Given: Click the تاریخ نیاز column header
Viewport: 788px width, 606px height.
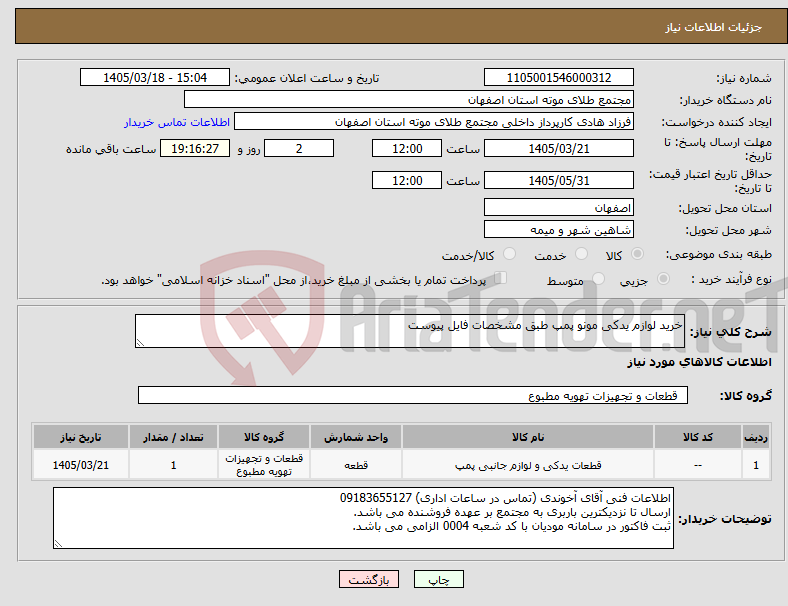Looking at the screenshot, I should [80, 437].
